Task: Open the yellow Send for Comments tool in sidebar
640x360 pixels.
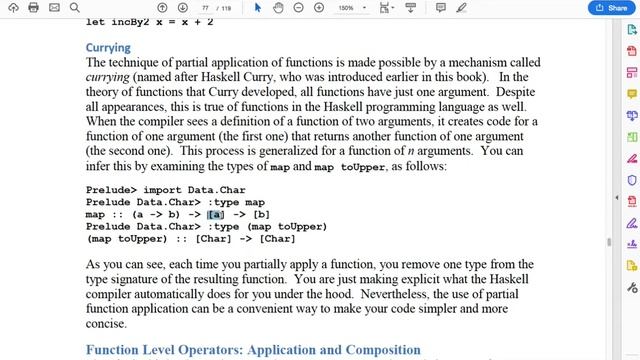Action: (631, 266)
